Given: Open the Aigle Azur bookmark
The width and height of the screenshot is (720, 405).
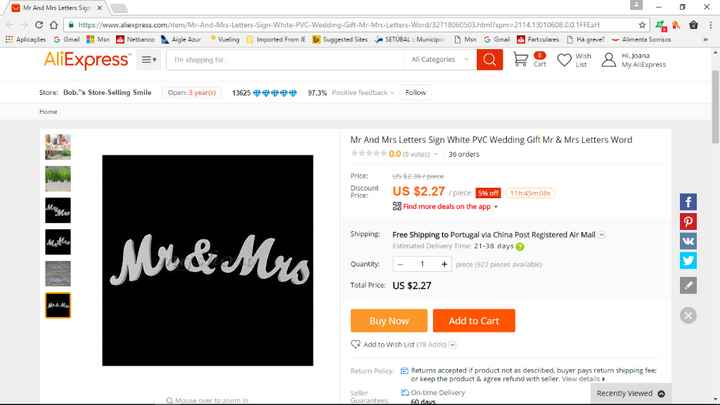Looking at the screenshot, I should click(x=181, y=39).
